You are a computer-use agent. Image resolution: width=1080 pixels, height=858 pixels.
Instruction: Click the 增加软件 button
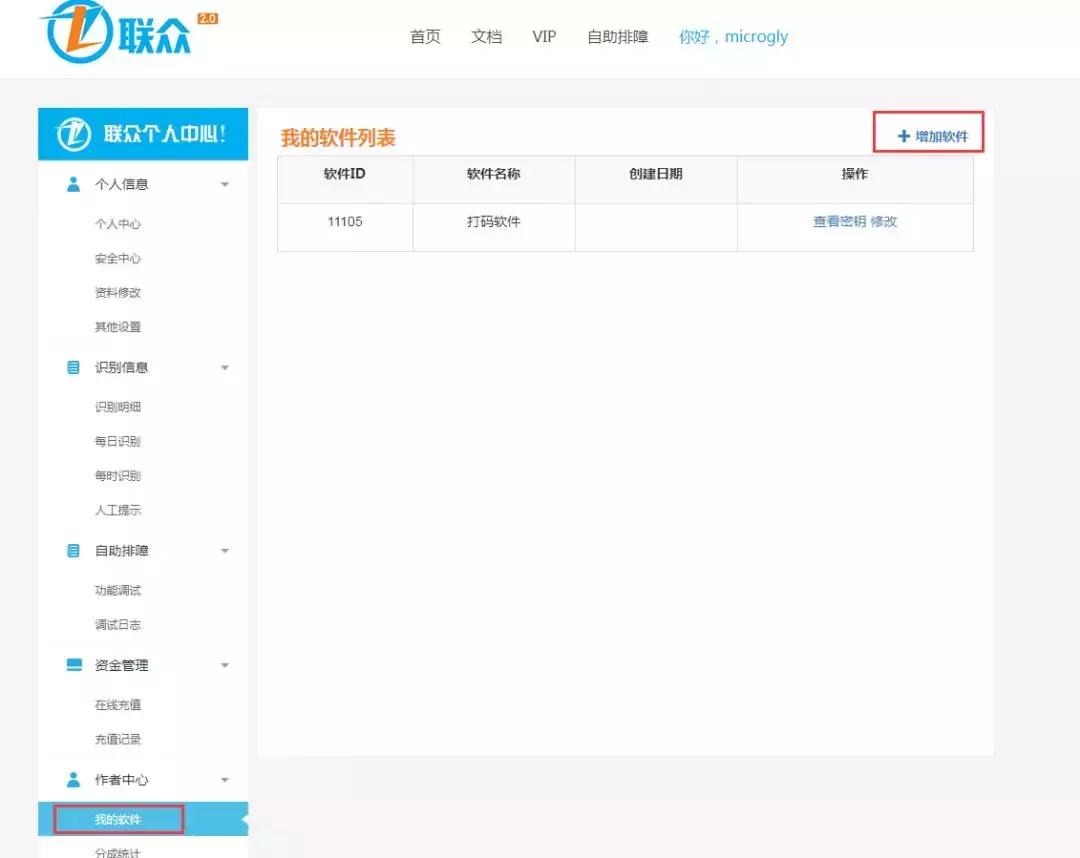[930, 132]
